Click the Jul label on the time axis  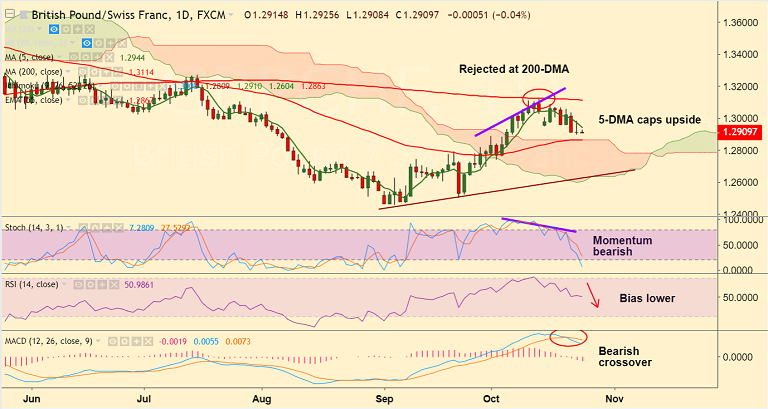coord(144,399)
